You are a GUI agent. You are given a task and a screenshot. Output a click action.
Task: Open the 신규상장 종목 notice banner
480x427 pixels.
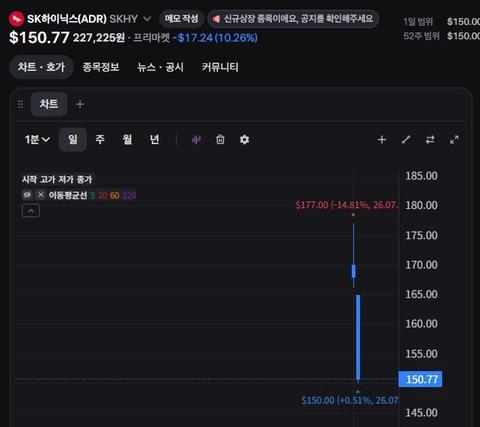point(293,19)
